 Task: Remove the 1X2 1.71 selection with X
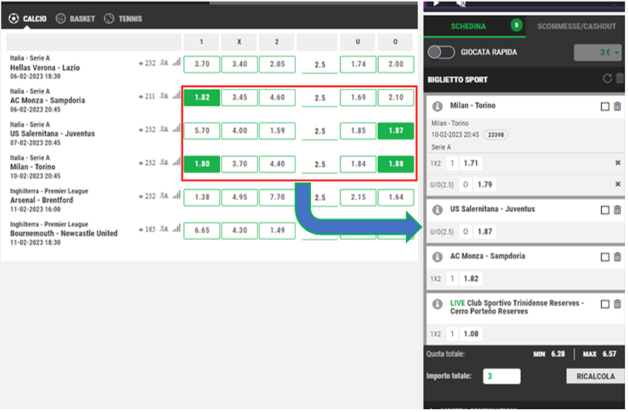(617, 162)
